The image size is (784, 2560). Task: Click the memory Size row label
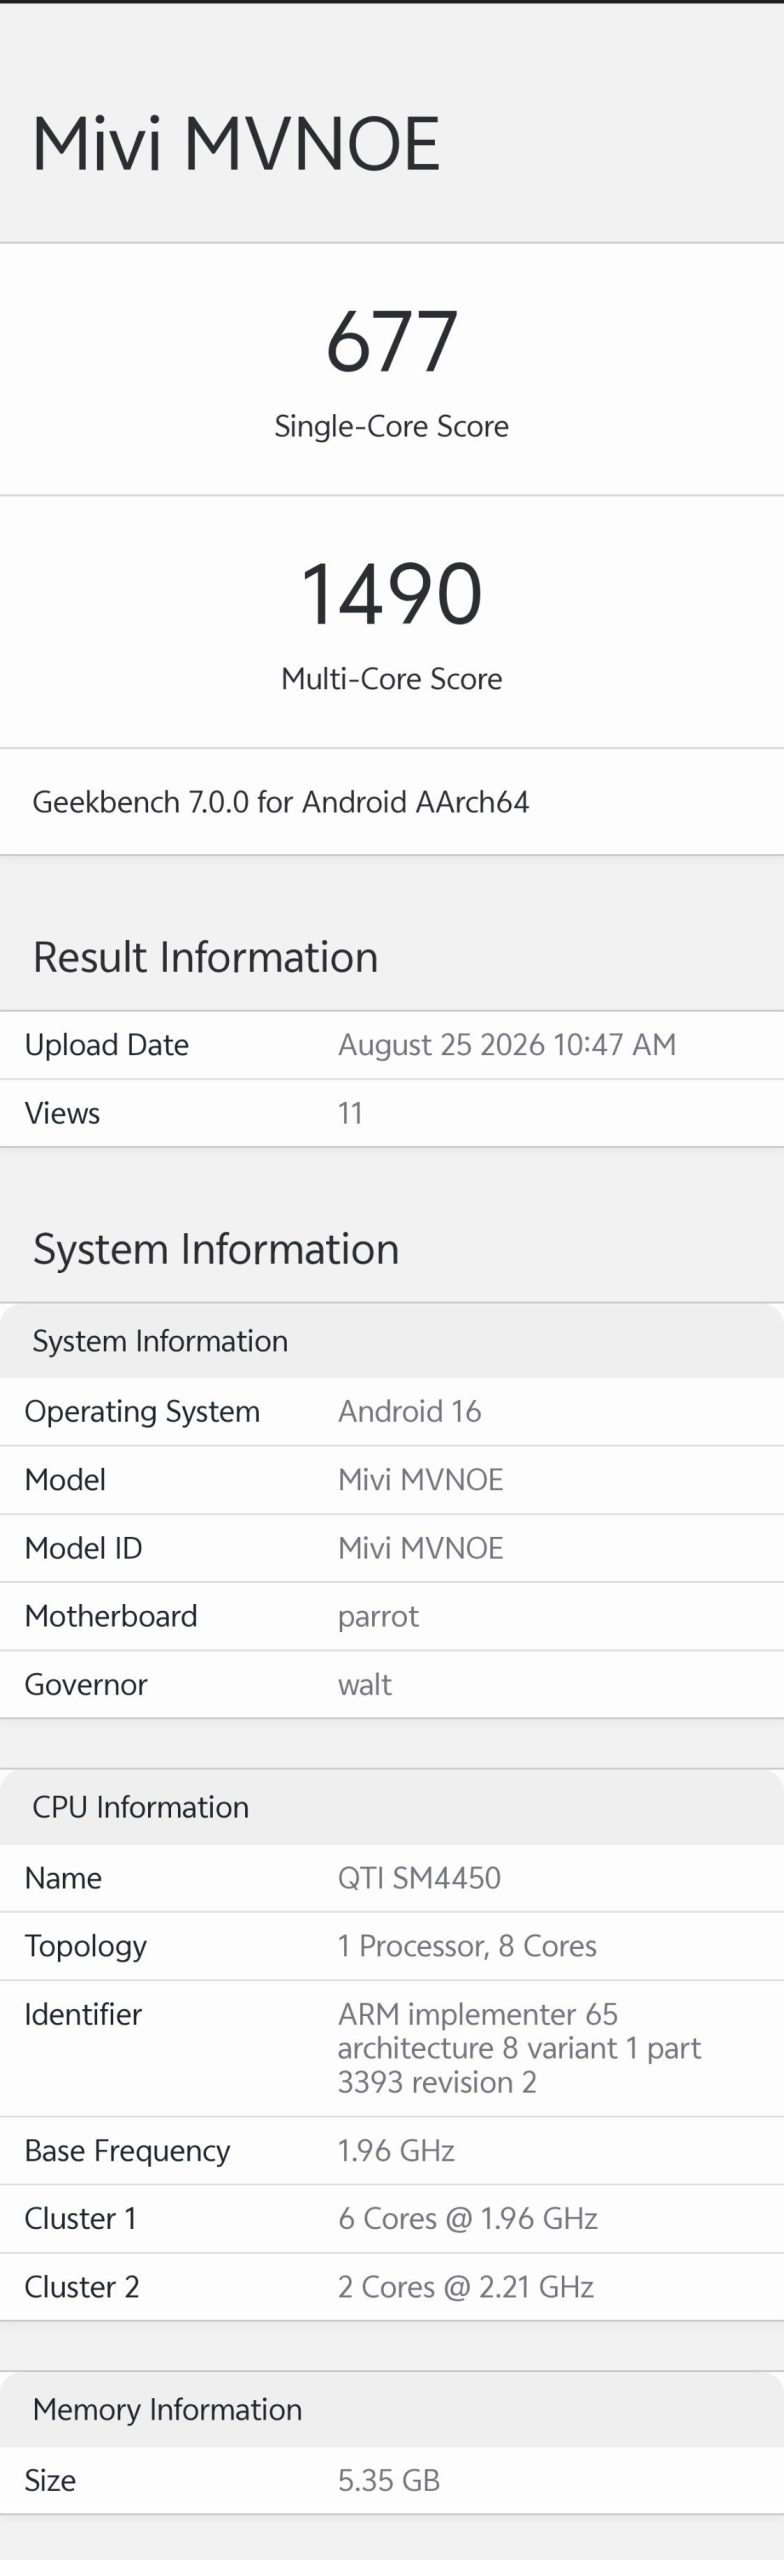point(50,2480)
